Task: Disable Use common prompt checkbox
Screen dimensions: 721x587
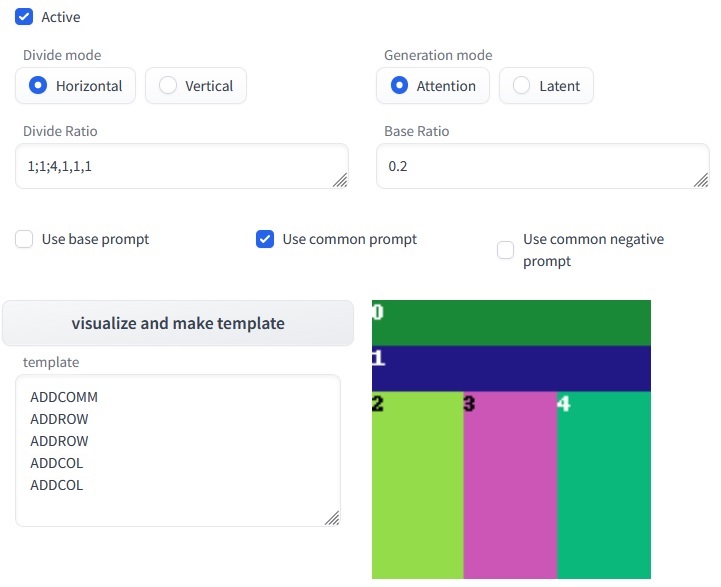Action: pyautogui.click(x=265, y=239)
